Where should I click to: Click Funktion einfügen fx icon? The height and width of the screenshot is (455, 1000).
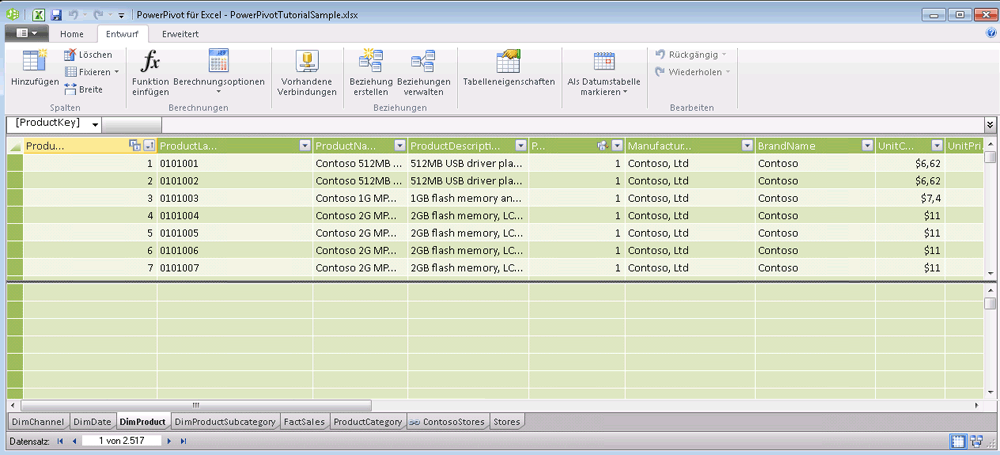pyautogui.click(x=150, y=61)
